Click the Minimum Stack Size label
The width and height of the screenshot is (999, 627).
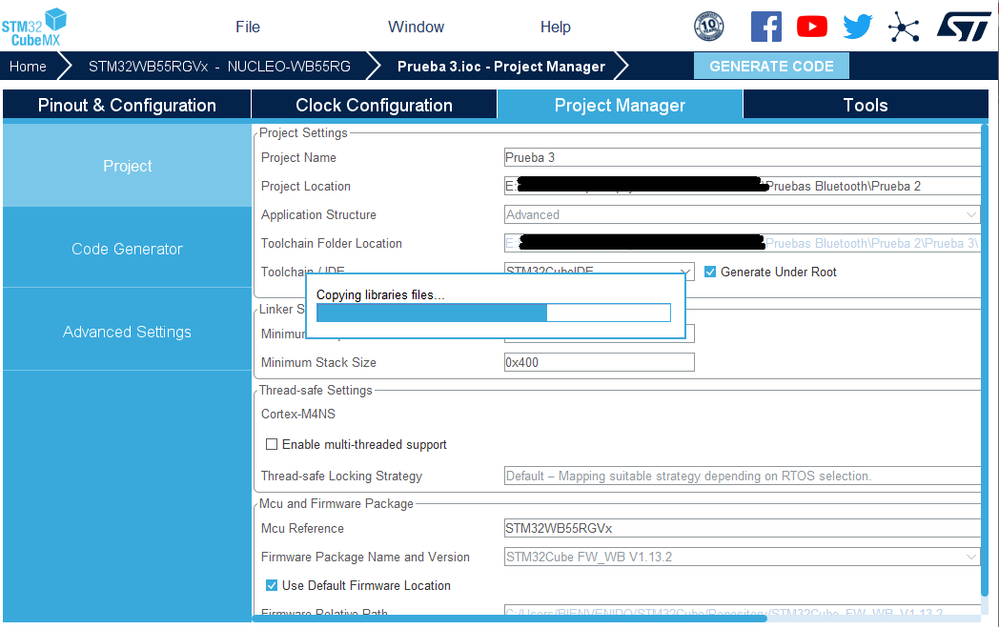click(x=319, y=363)
